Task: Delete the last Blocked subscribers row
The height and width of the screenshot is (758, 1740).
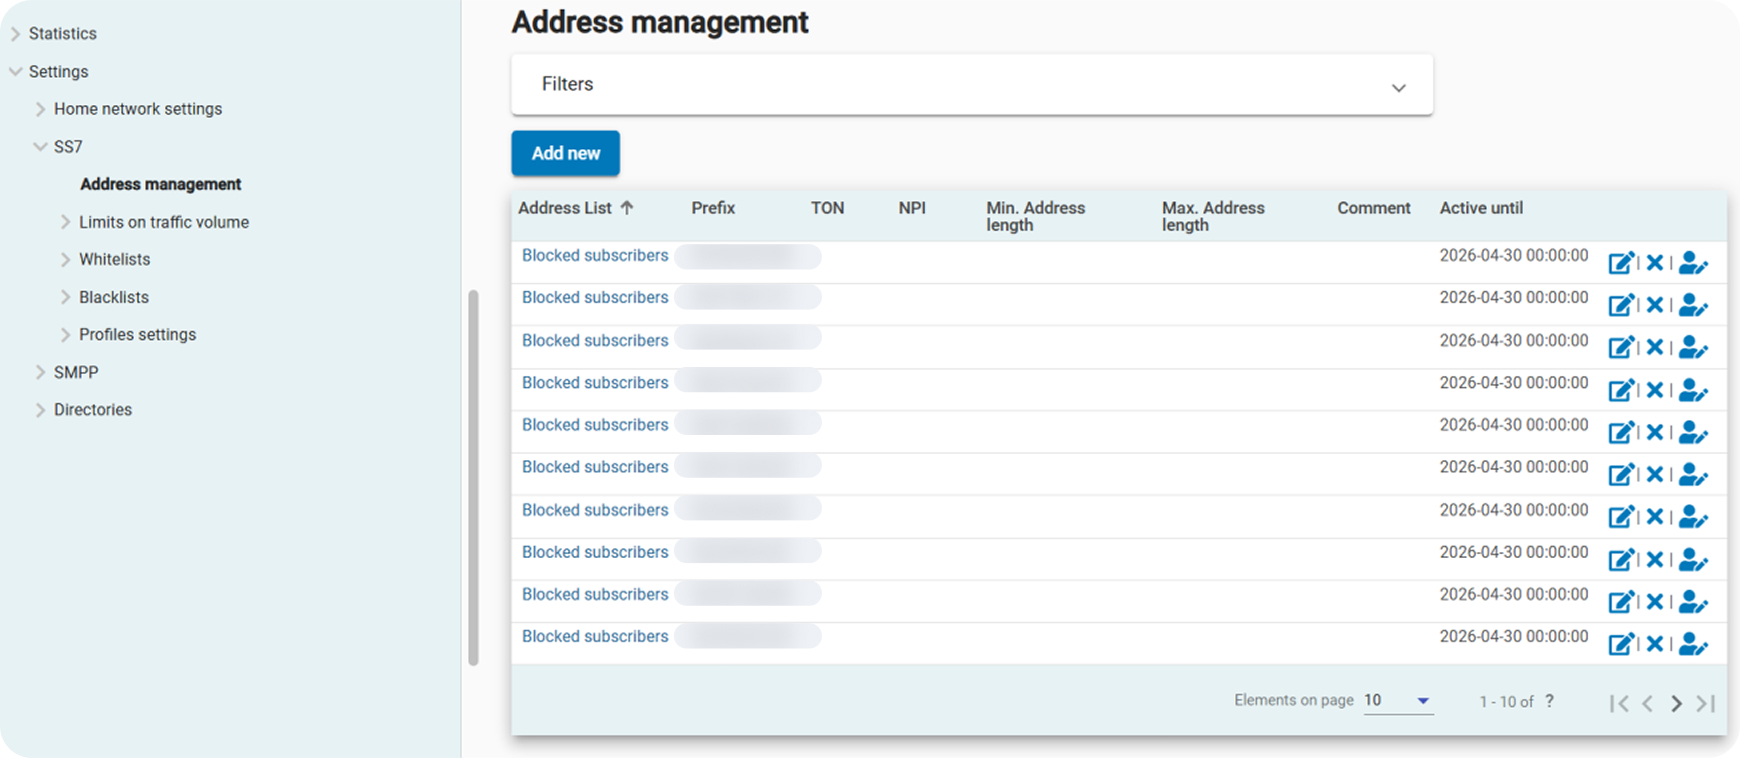Action: (1655, 644)
